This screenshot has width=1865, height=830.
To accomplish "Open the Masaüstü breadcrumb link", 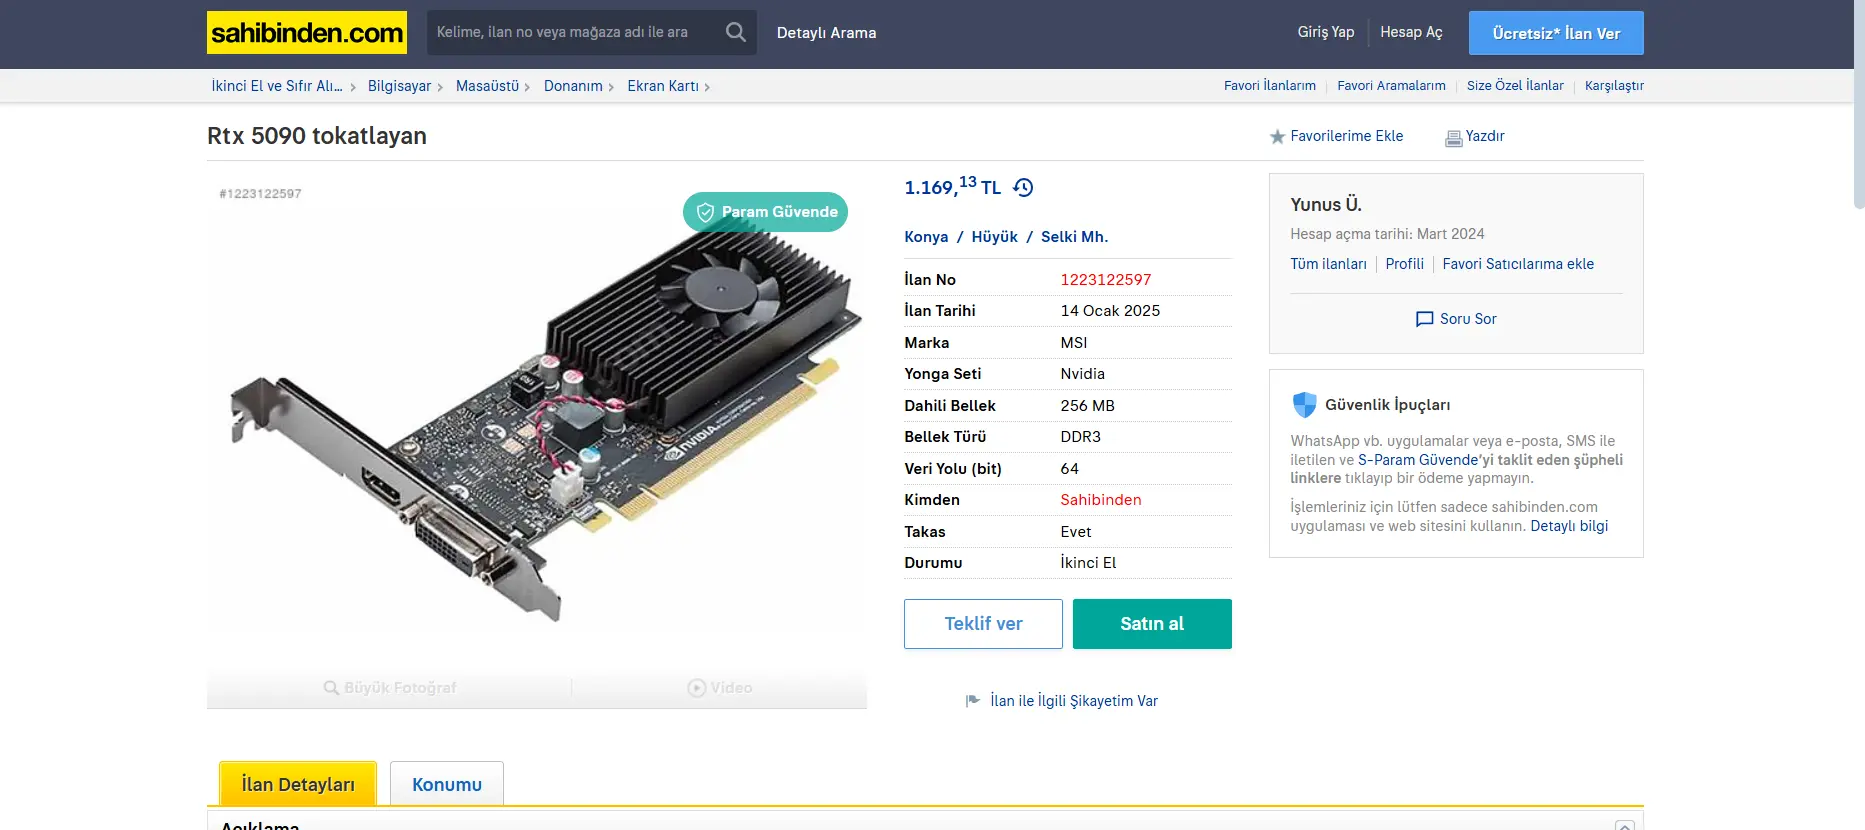I will click(x=487, y=86).
